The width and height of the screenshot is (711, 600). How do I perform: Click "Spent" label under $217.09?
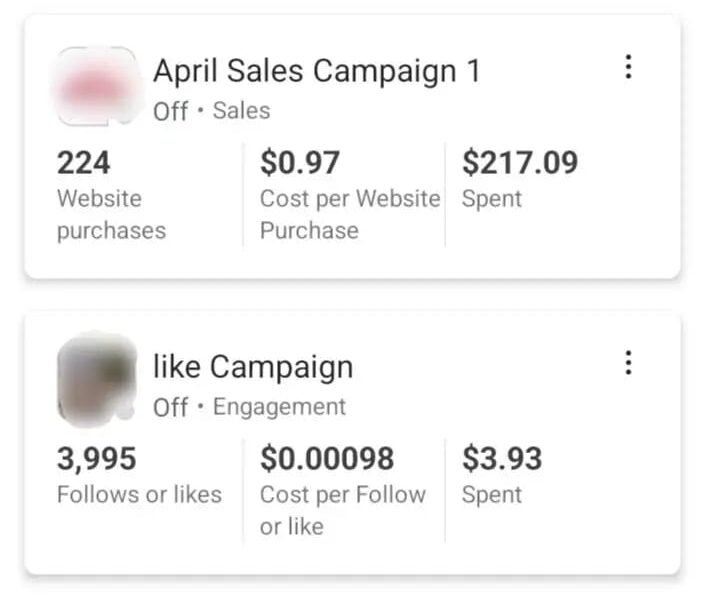[x=492, y=199]
